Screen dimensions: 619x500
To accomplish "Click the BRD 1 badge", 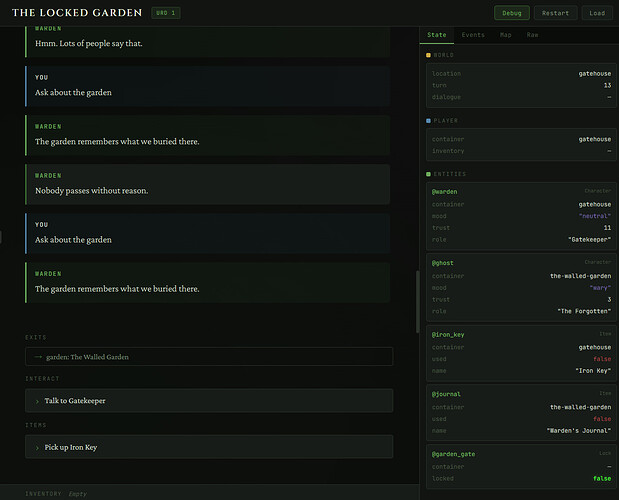I will 166,13.
